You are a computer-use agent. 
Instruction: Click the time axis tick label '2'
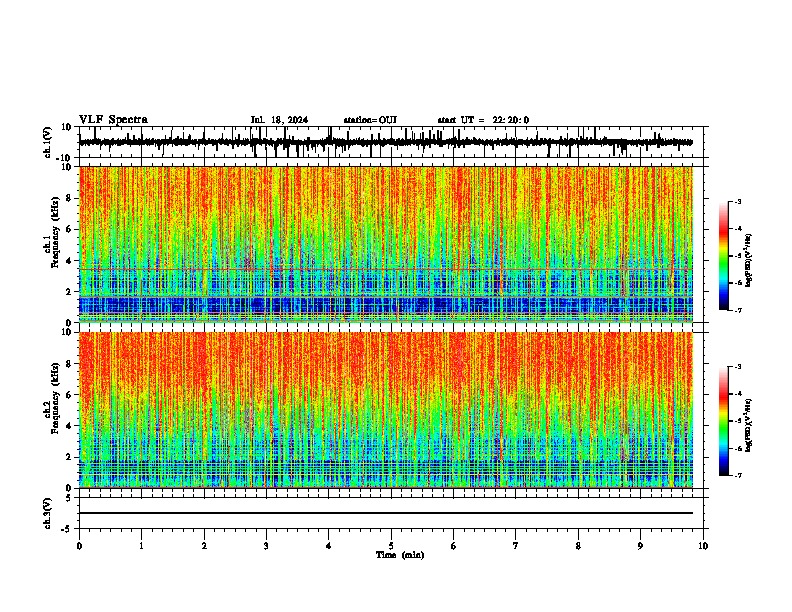coord(204,546)
